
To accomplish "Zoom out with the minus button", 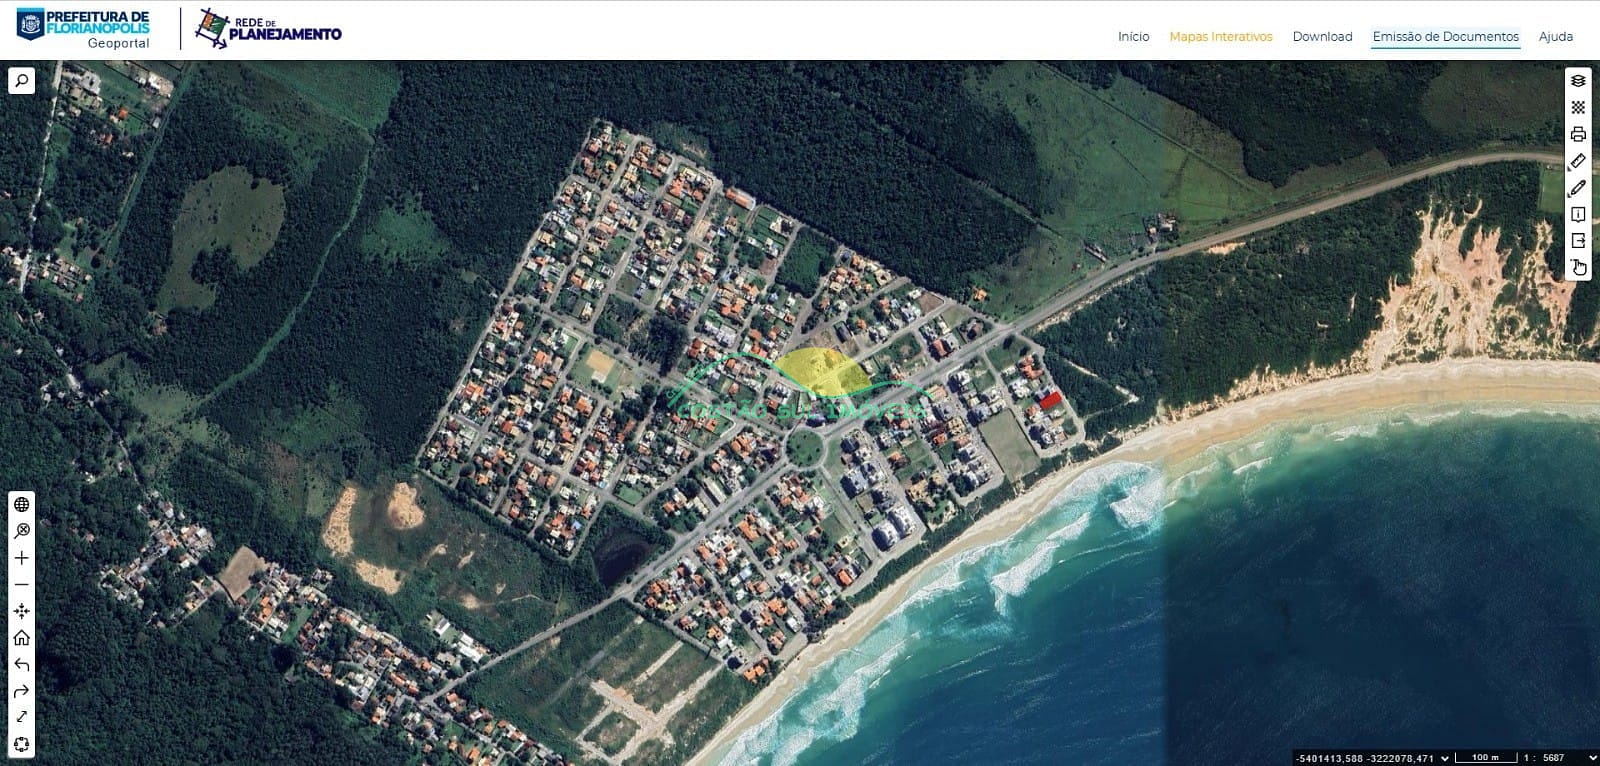I will tap(21, 584).
